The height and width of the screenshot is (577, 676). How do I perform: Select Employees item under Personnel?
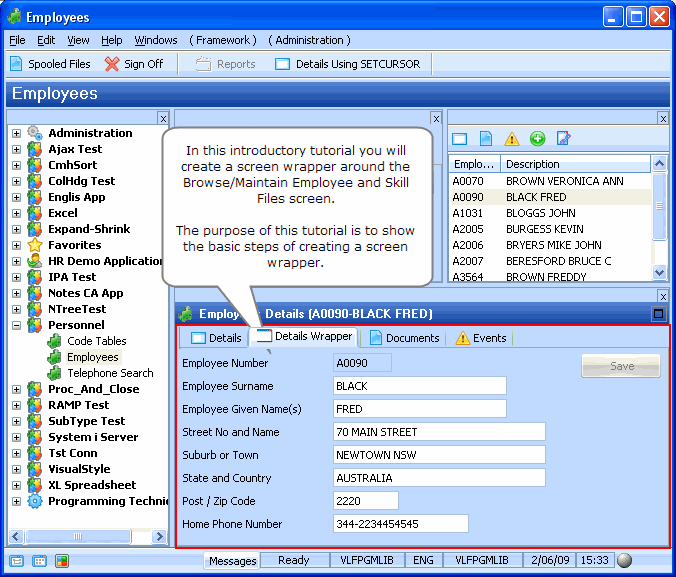click(x=93, y=357)
